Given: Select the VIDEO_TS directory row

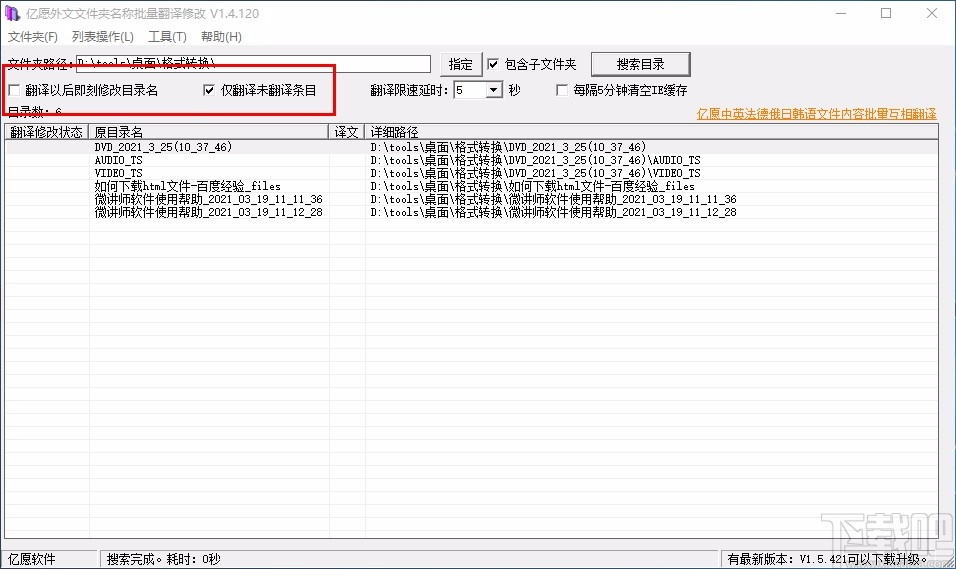Looking at the screenshot, I should (x=471, y=173).
